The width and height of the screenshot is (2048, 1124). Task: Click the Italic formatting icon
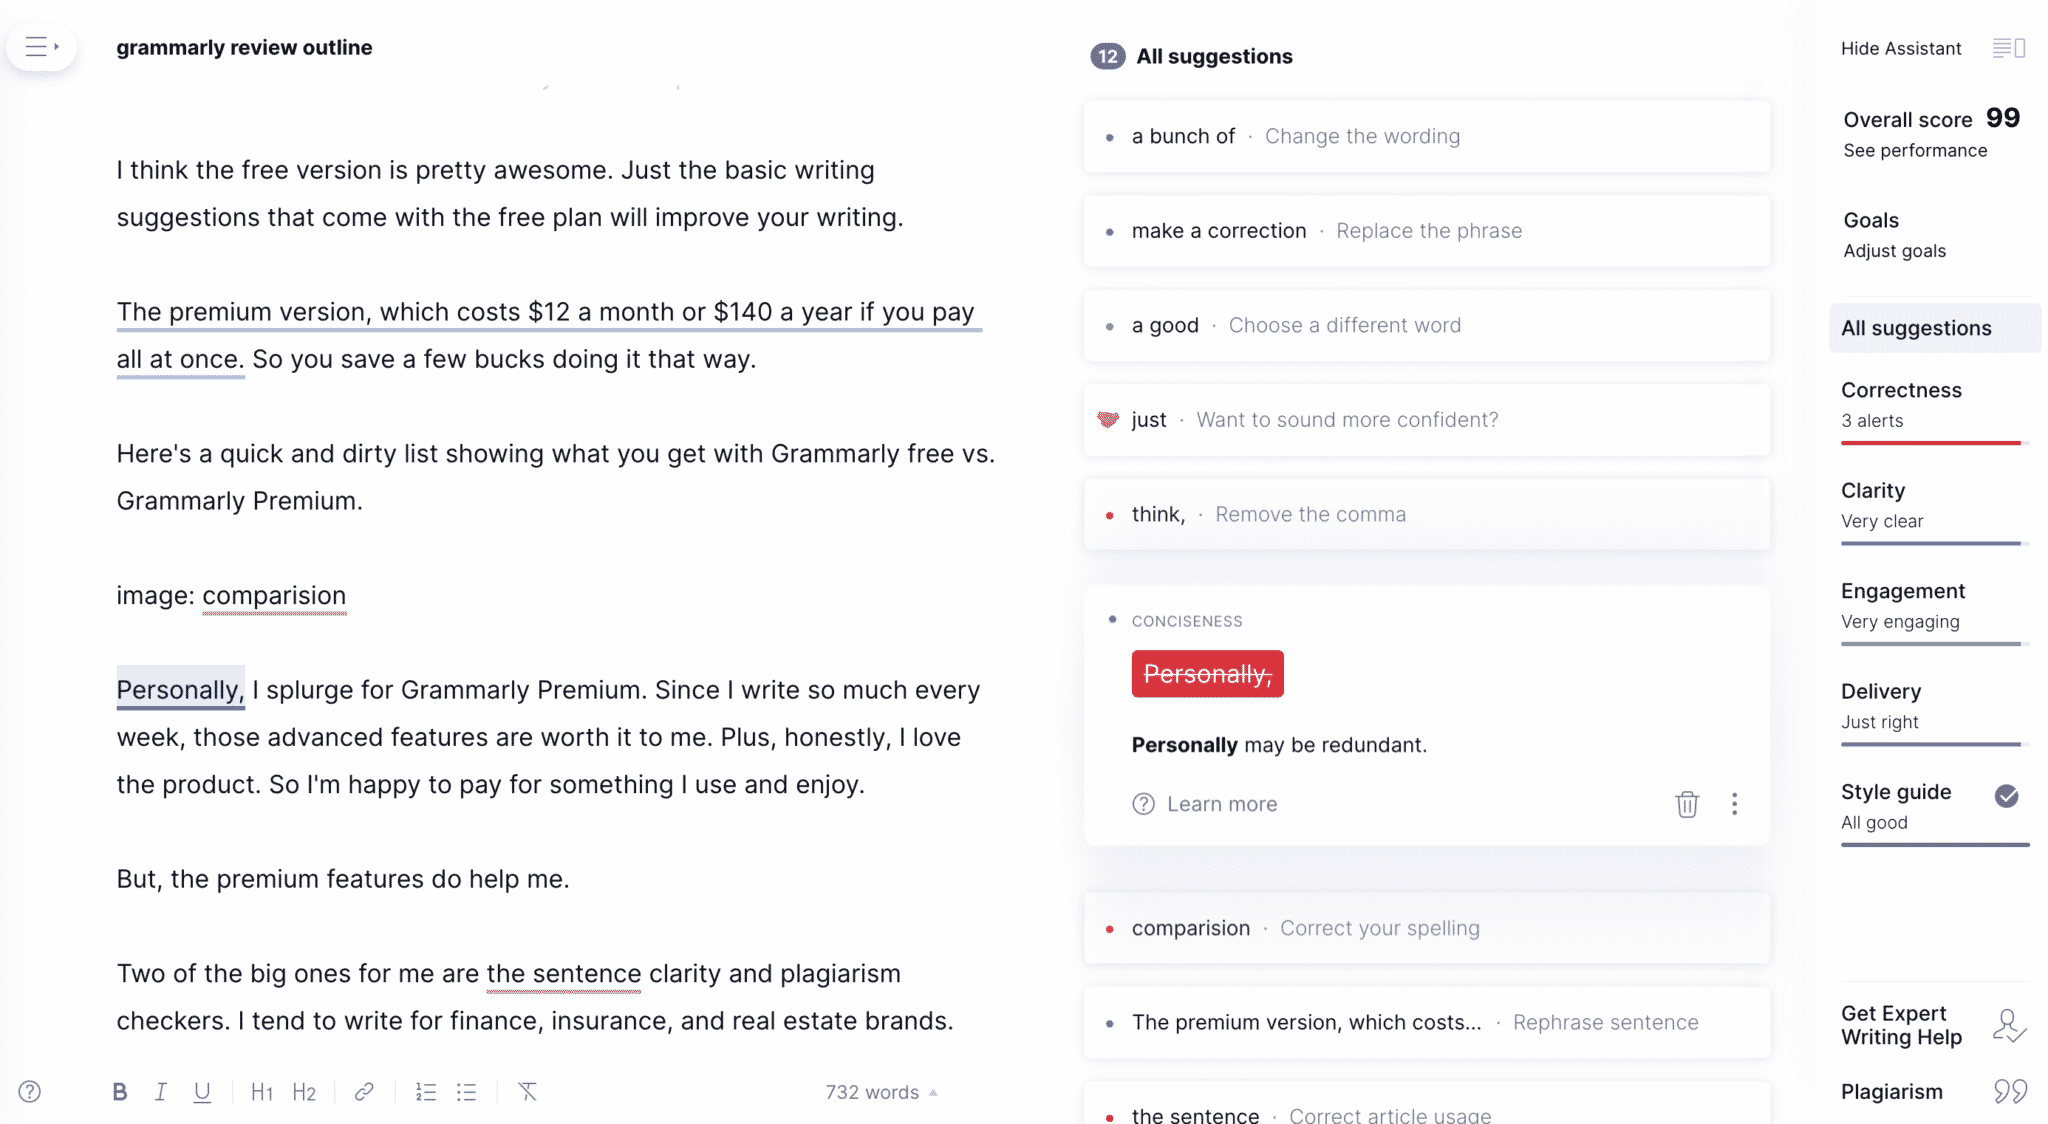[161, 1094]
